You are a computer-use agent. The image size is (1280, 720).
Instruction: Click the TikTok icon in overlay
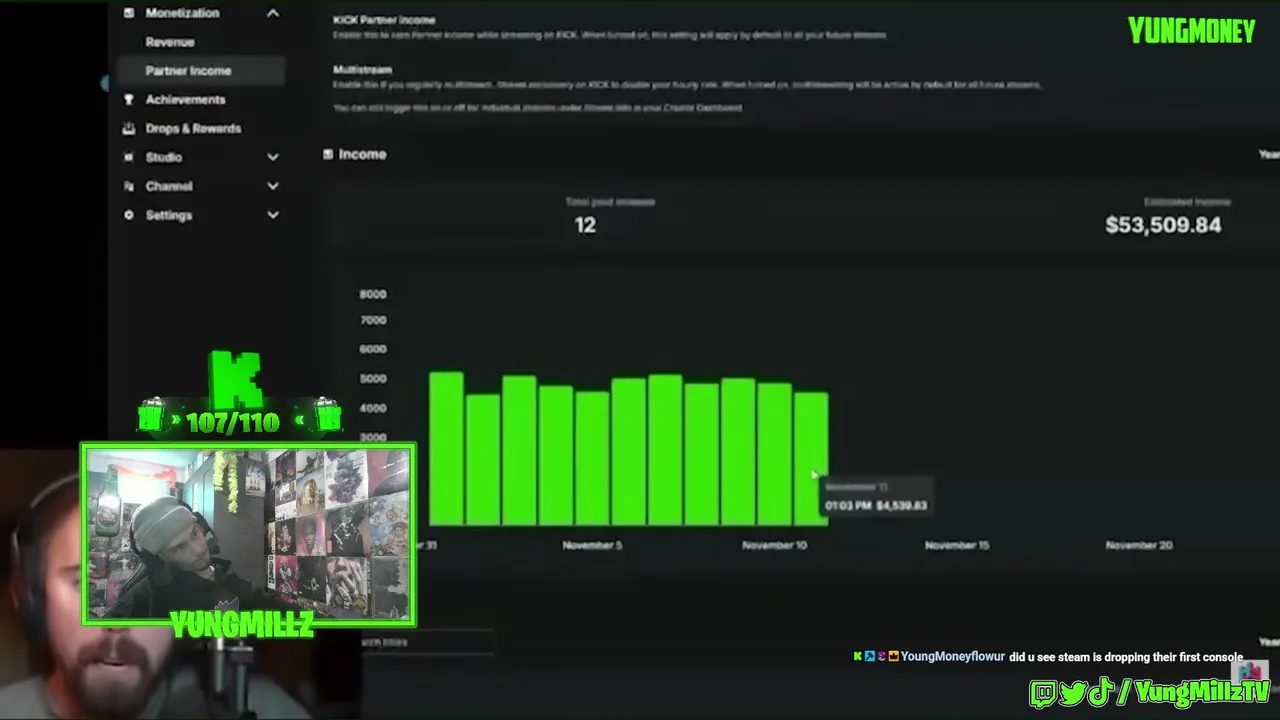tap(1100, 691)
